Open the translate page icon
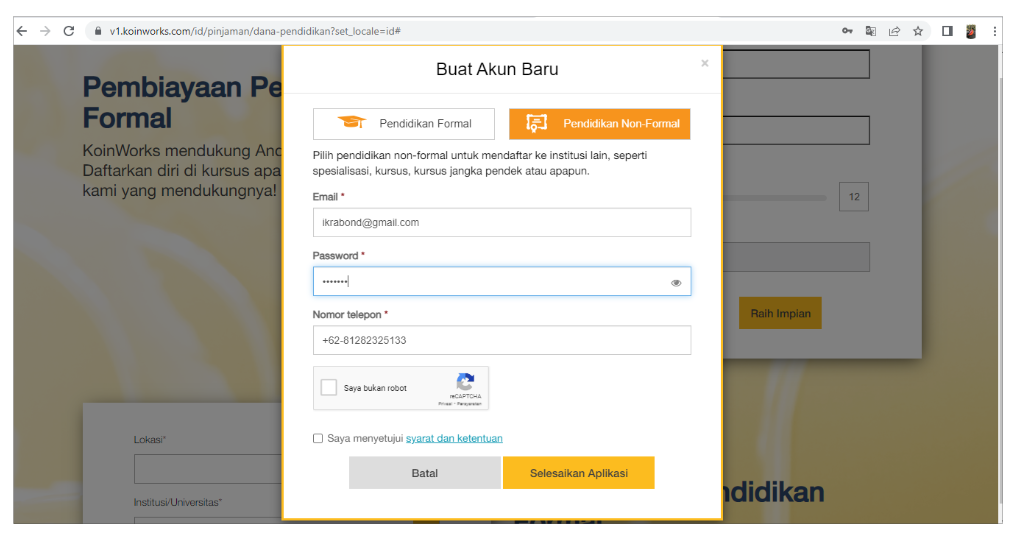 click(871, 31)
